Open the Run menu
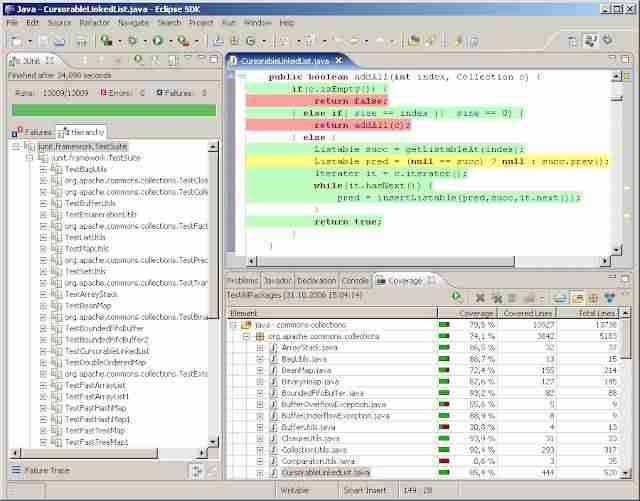 pyautogui.click(x=229, y=22)
